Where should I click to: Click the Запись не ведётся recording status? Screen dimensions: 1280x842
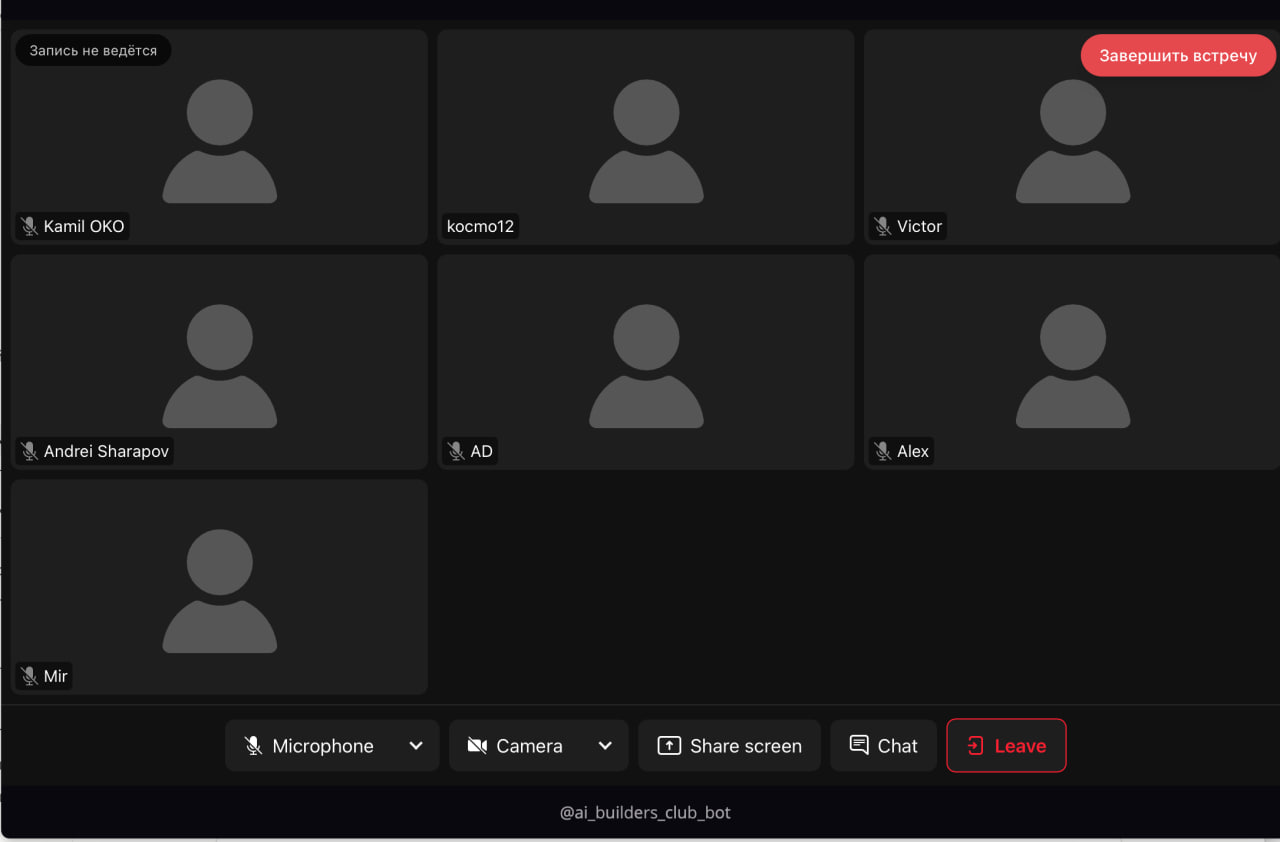(93, 51)
